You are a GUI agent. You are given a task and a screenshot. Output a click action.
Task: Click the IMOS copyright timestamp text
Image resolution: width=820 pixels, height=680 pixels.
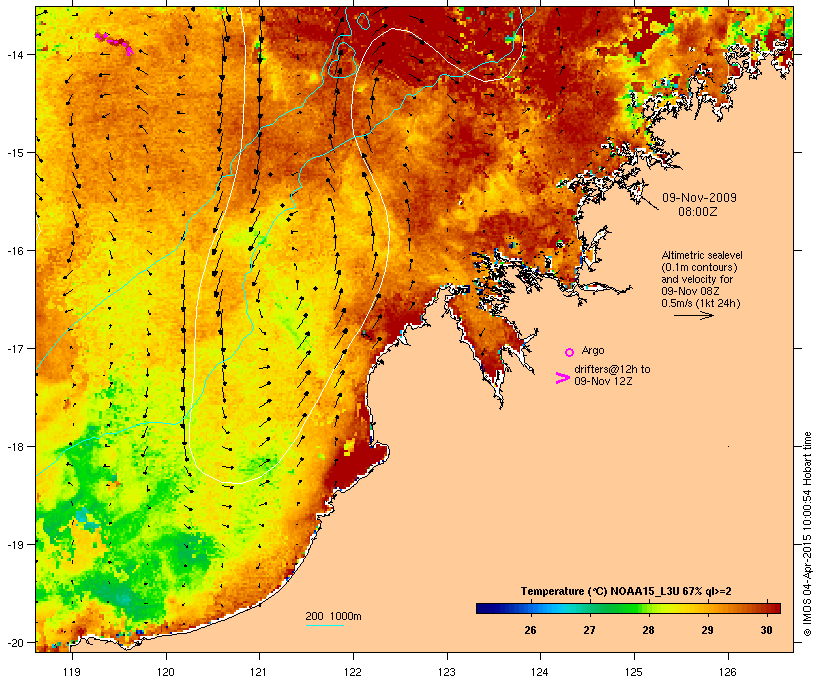pyautogui.click(x=807, y=534)
